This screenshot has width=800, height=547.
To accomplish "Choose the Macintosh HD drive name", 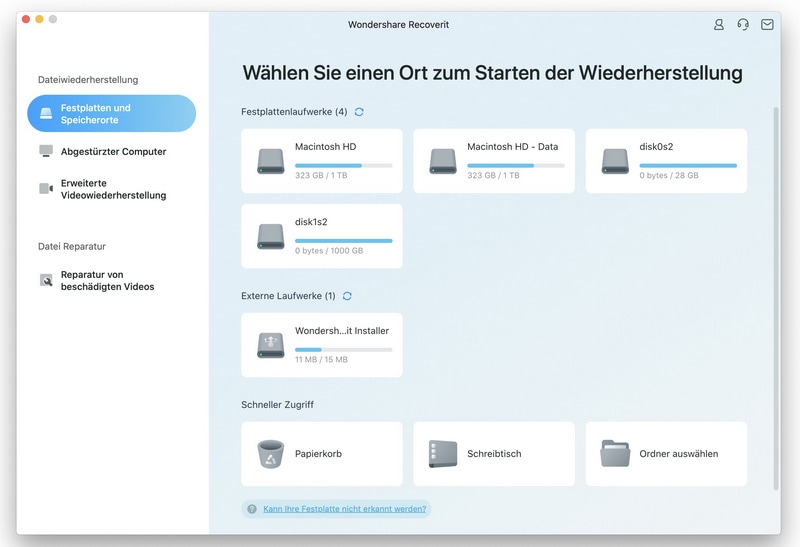I will [326, 146].
